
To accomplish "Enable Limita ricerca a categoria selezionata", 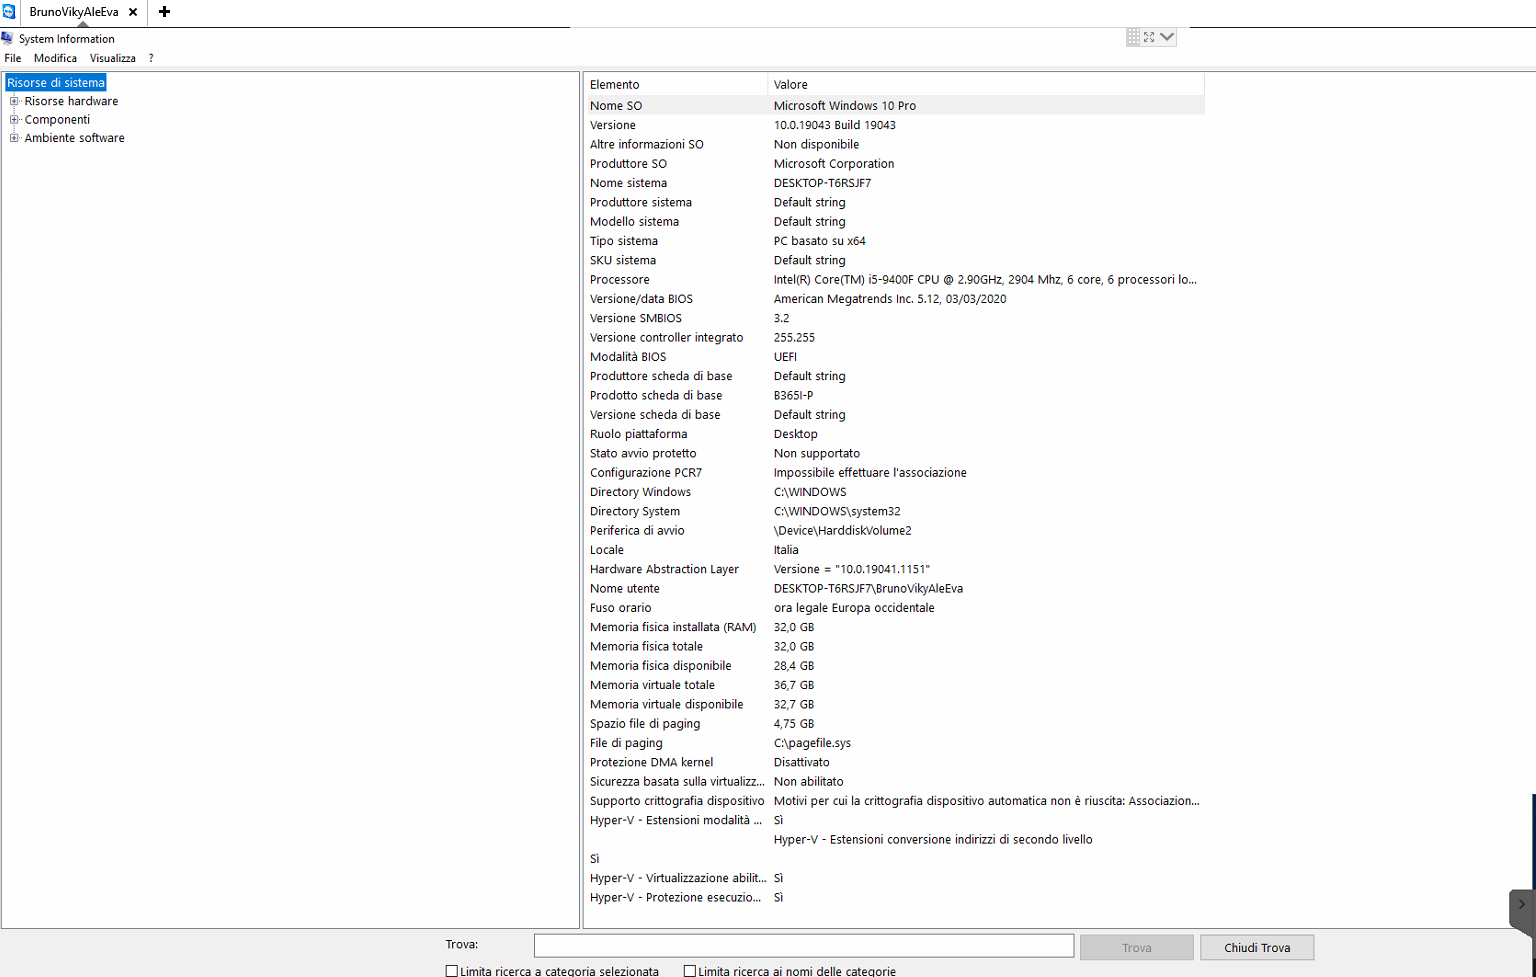I will [452, 971].
